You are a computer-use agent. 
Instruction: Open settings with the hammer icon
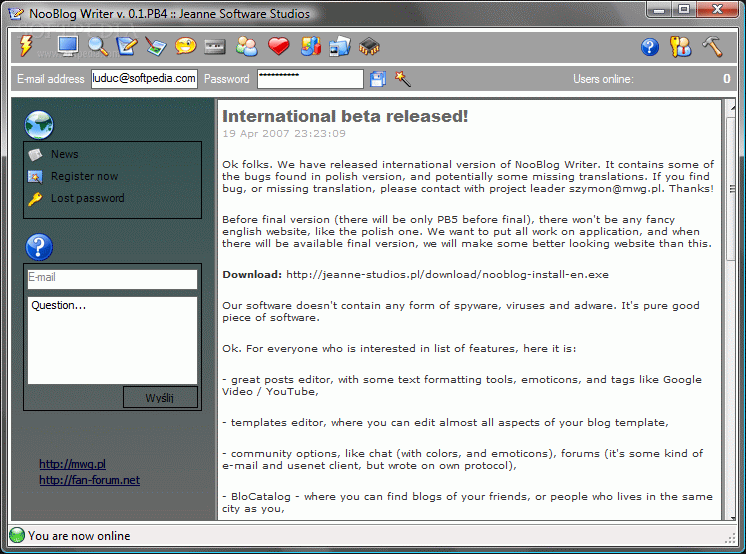(x=712, y=47)
